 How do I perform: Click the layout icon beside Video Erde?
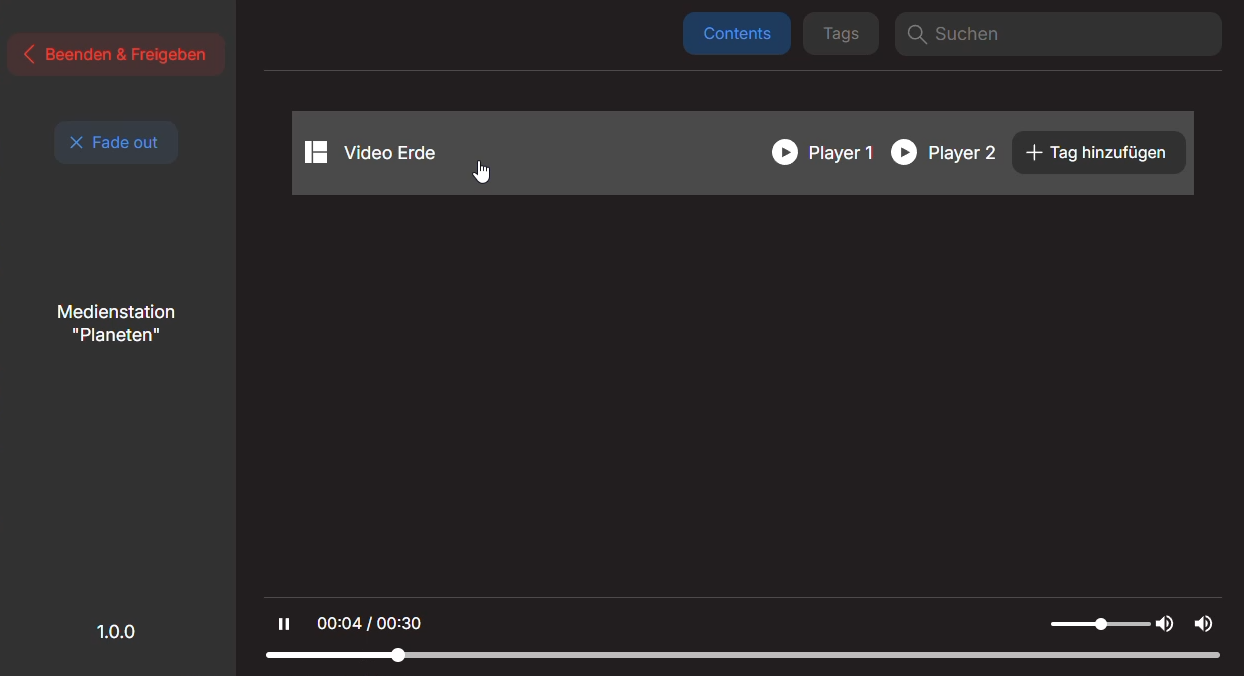316,152
